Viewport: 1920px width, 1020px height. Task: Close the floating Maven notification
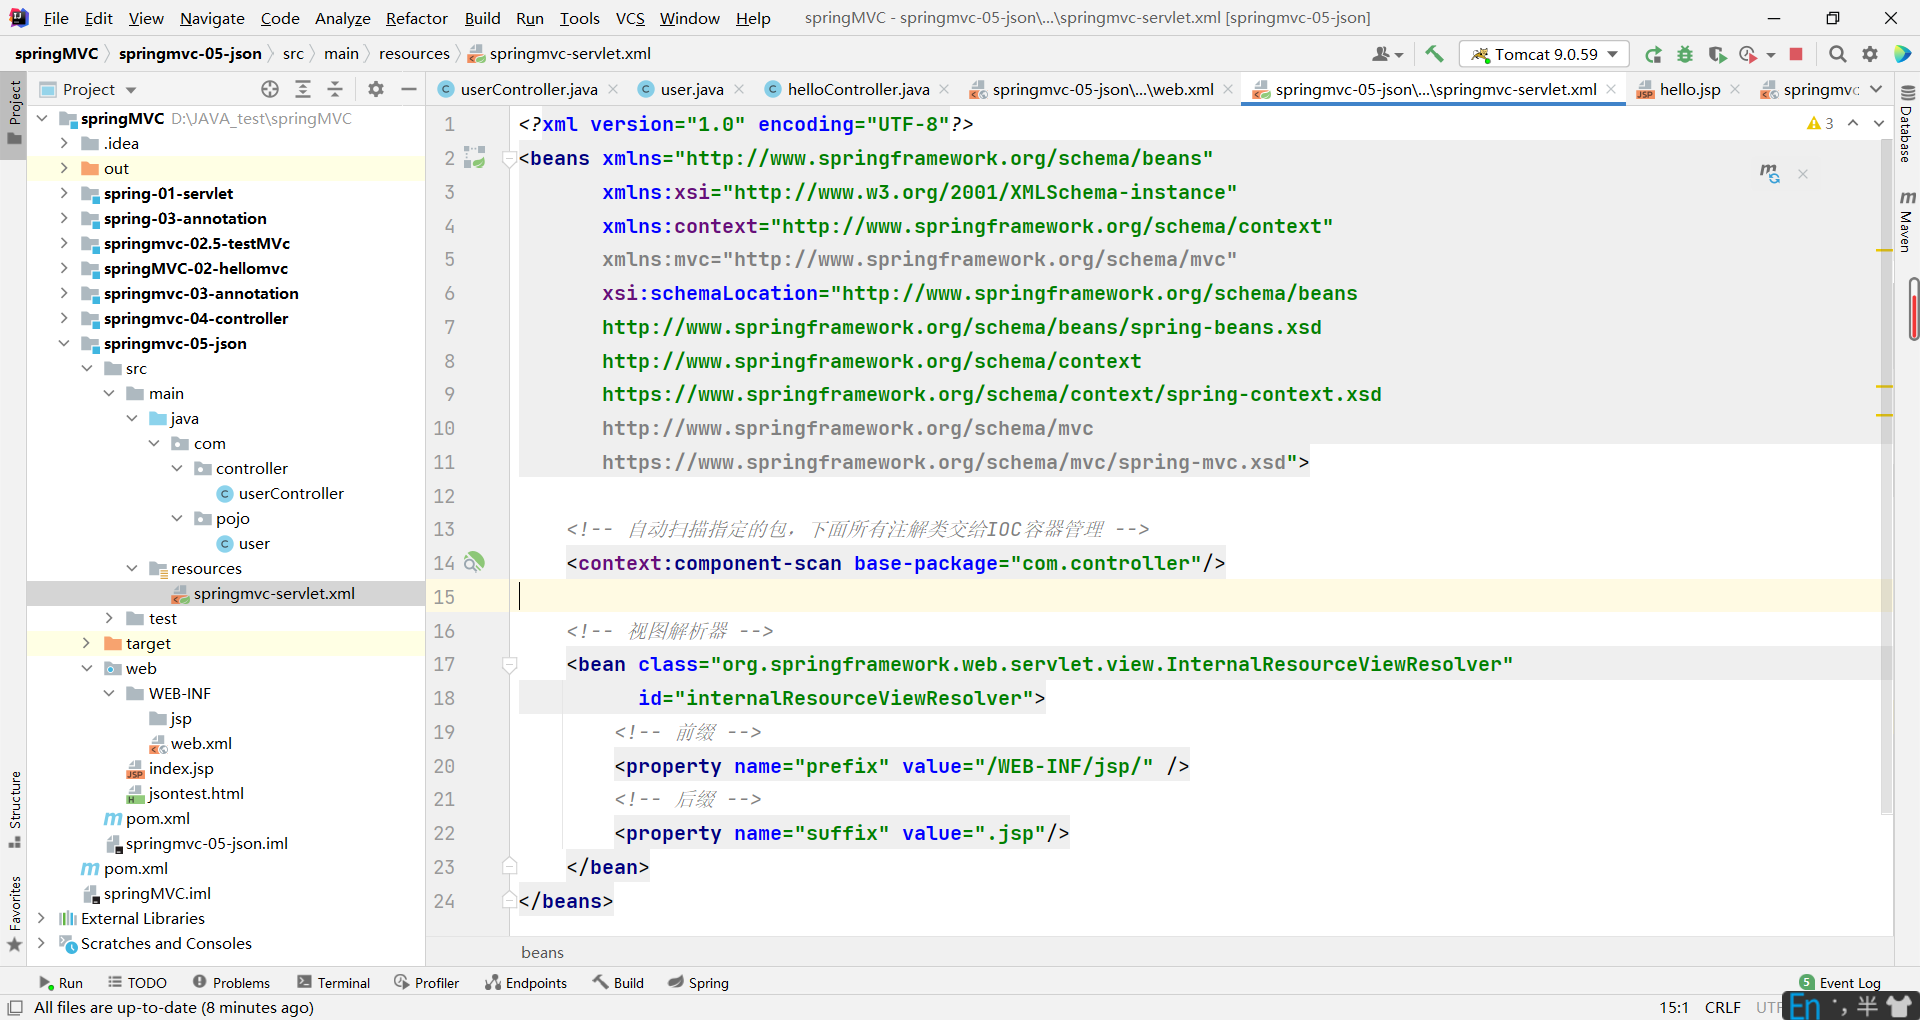[1803, 174]
